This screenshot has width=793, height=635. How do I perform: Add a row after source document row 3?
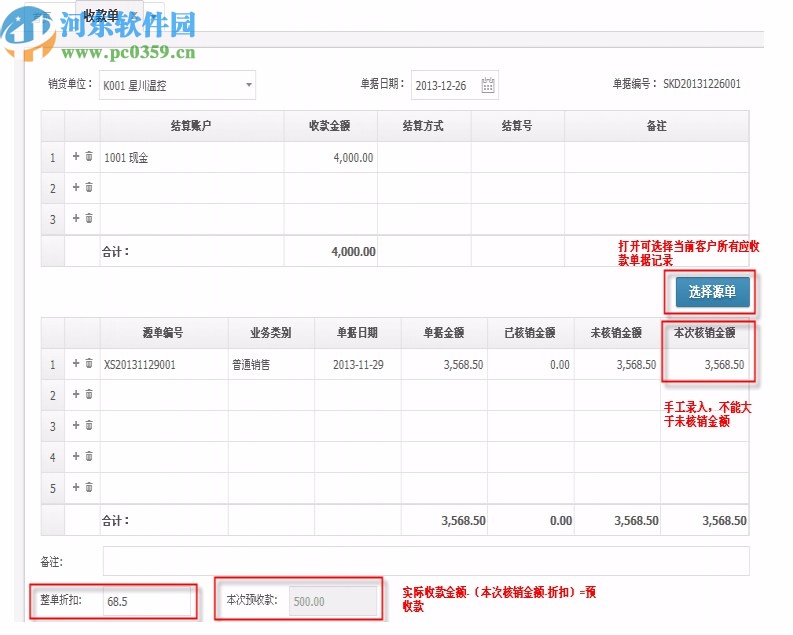coord(76,425)
